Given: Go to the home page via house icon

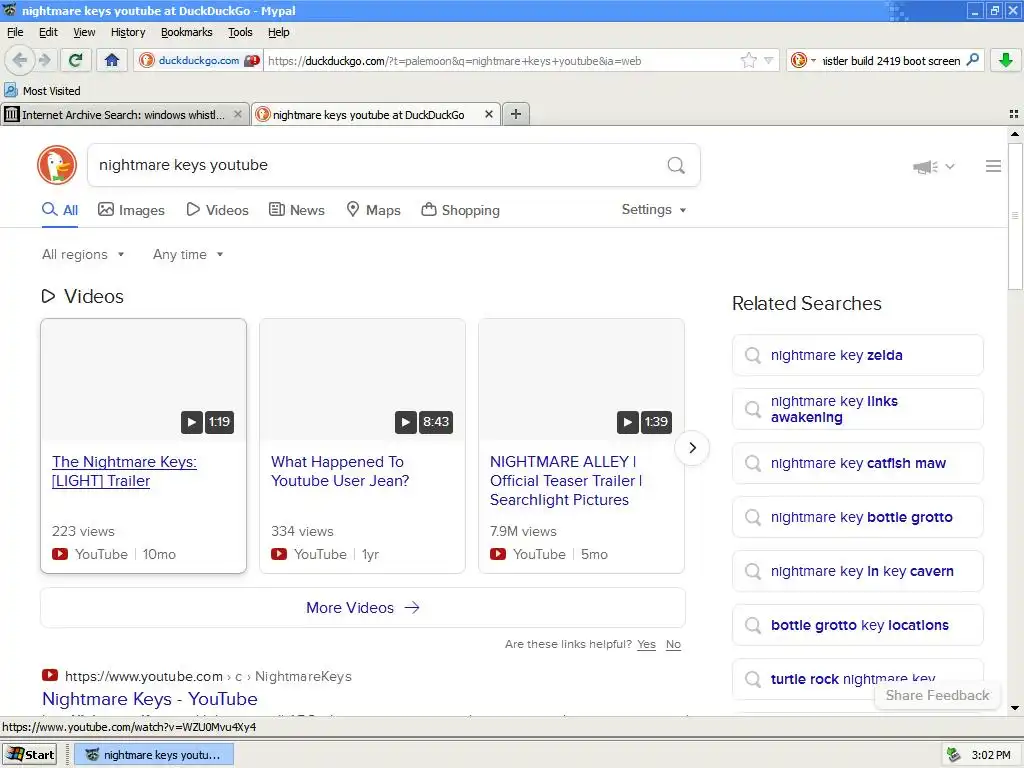Looking at the screenshot, I should [x=112, y=61].
